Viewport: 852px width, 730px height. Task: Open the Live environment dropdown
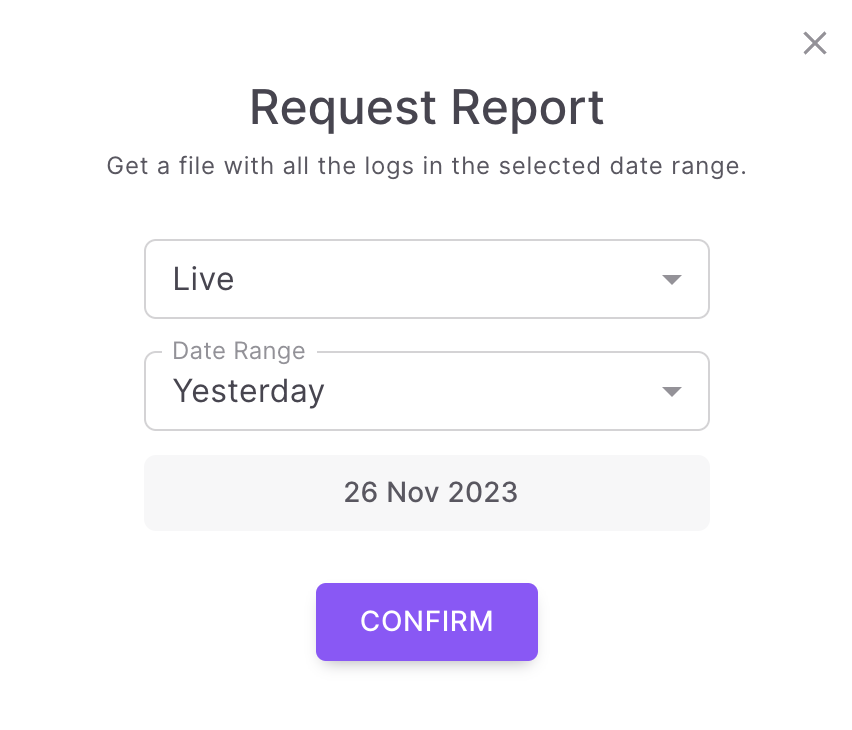pyautogui.click(x=427, y=279)
